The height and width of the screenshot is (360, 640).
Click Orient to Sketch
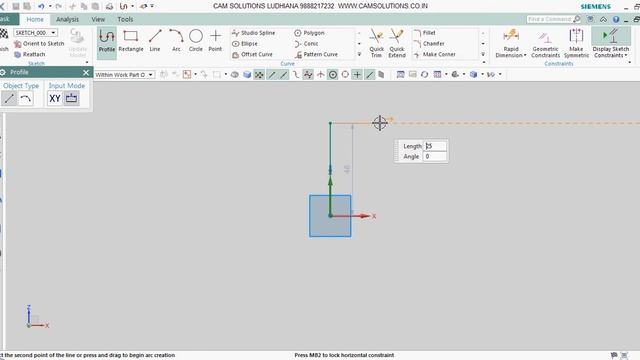(x=39, y=44)
